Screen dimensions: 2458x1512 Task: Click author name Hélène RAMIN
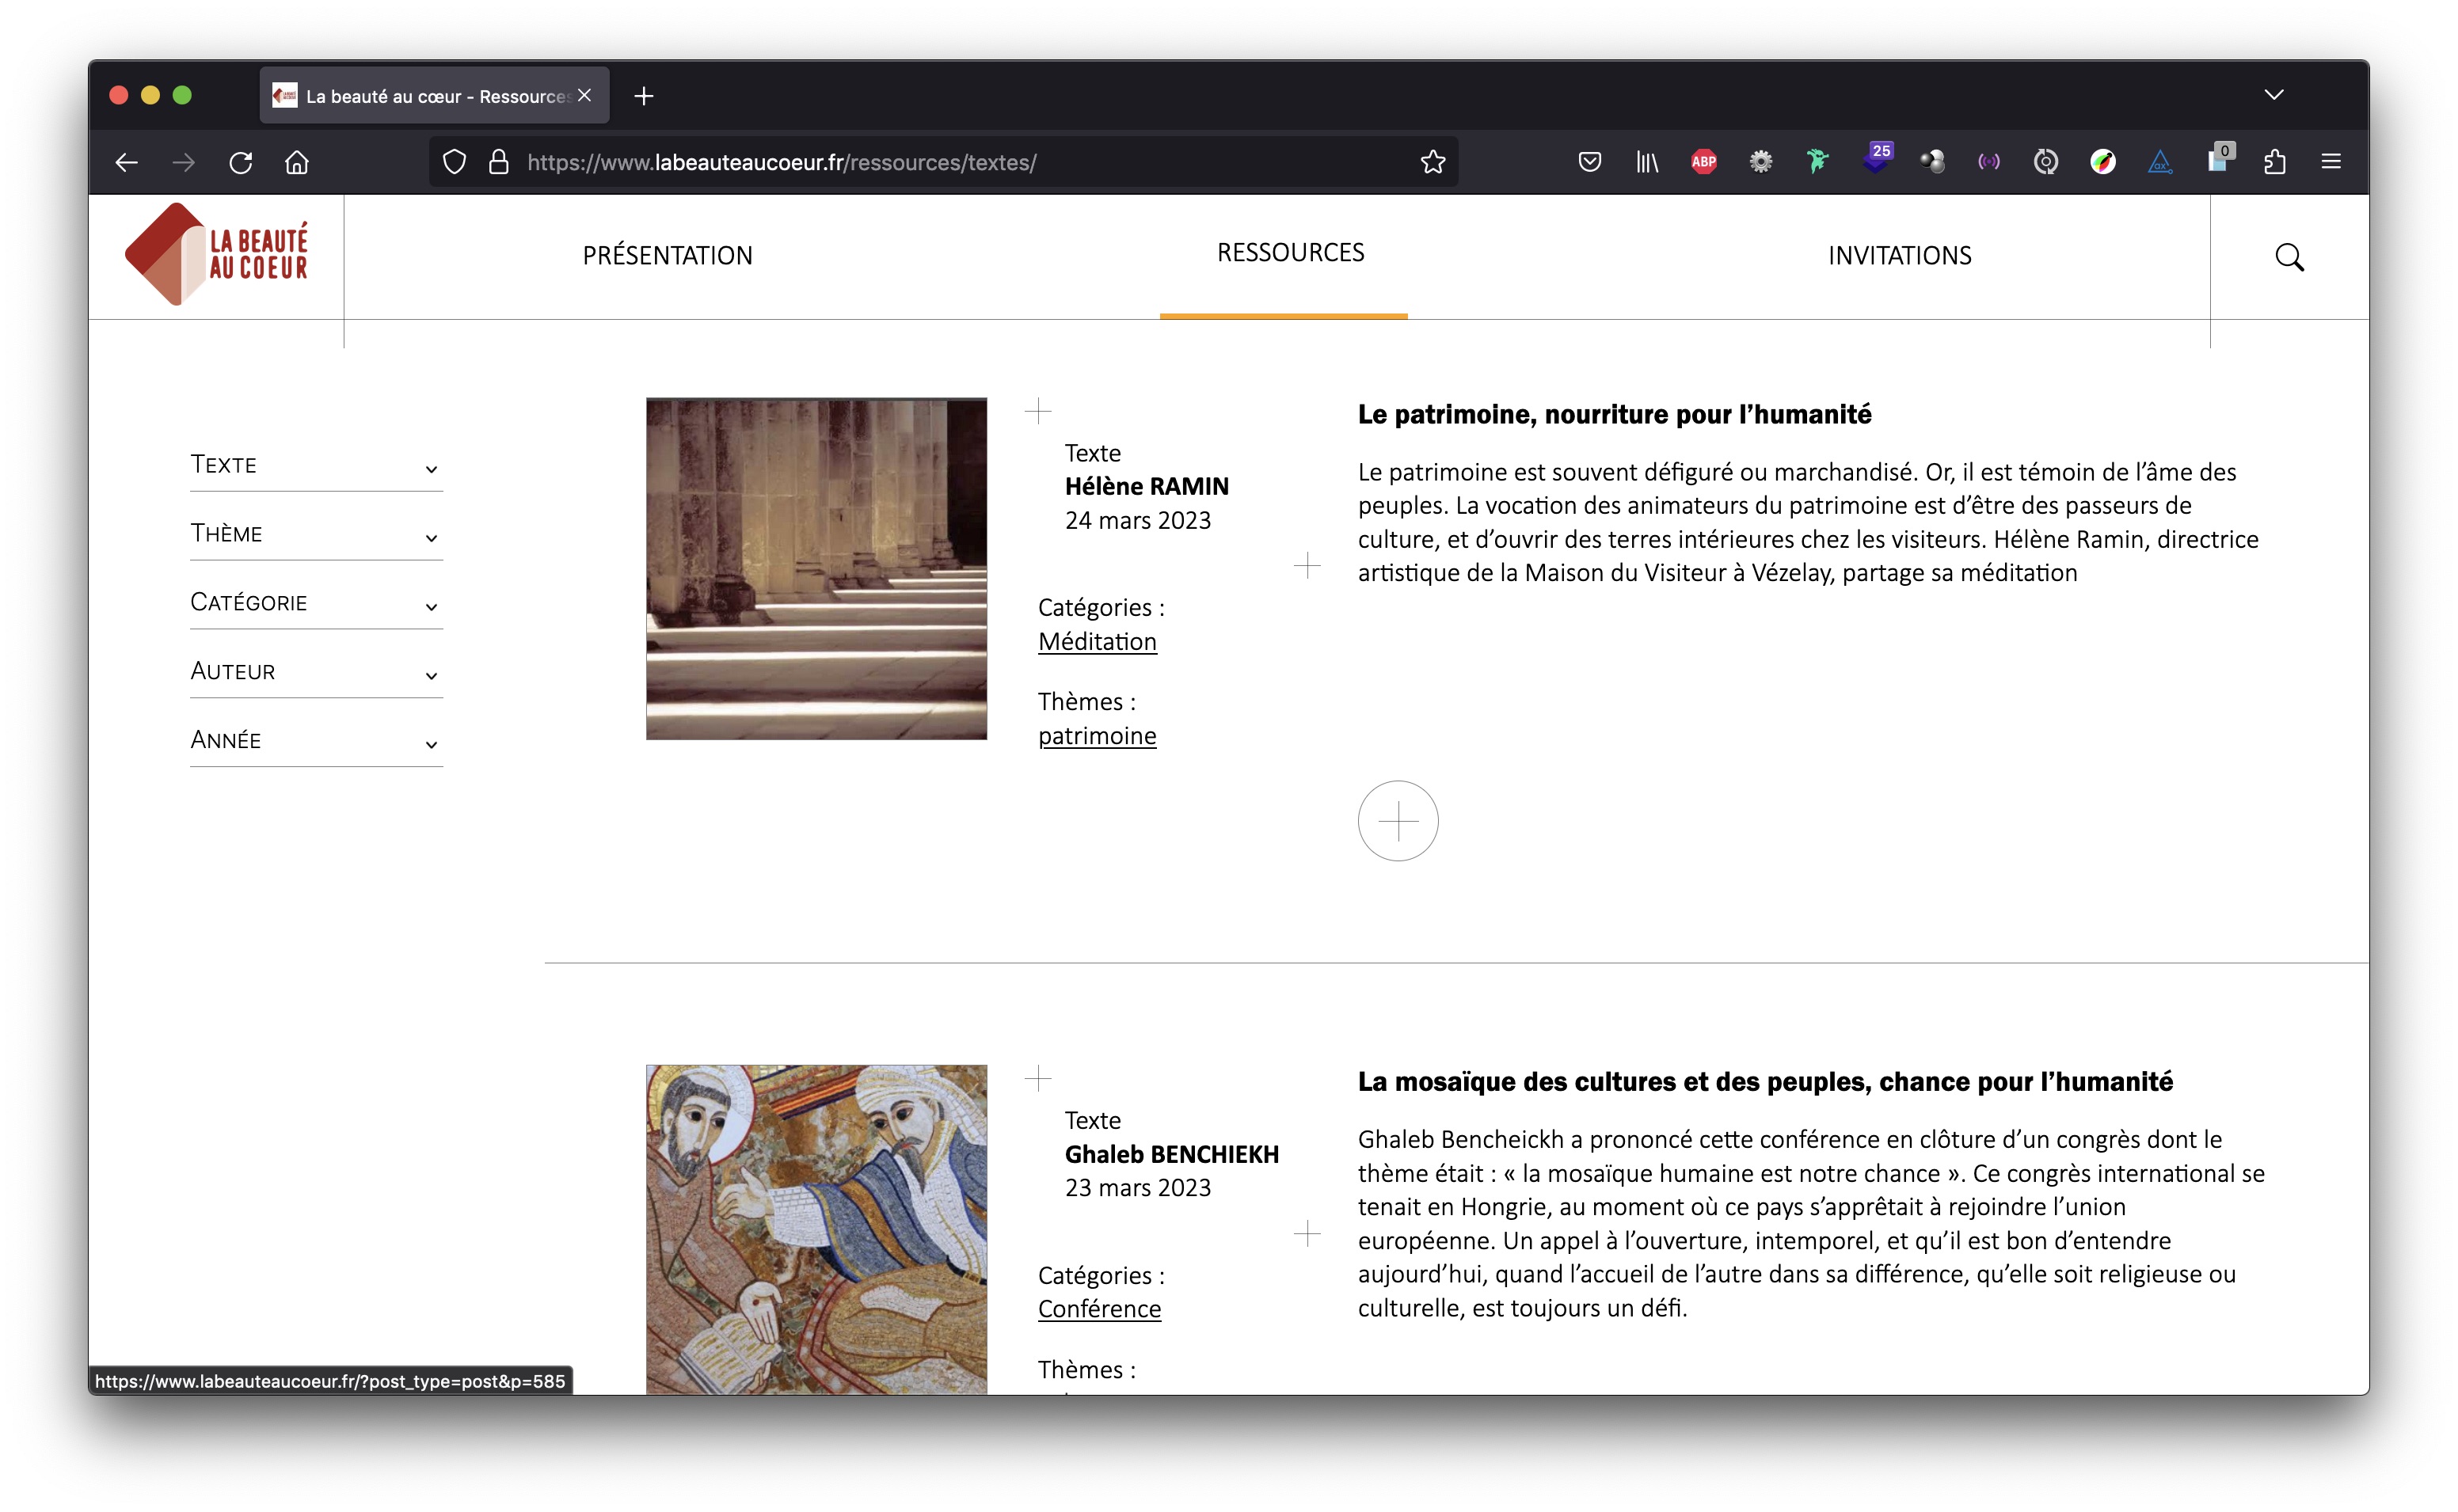point(1146,487)
